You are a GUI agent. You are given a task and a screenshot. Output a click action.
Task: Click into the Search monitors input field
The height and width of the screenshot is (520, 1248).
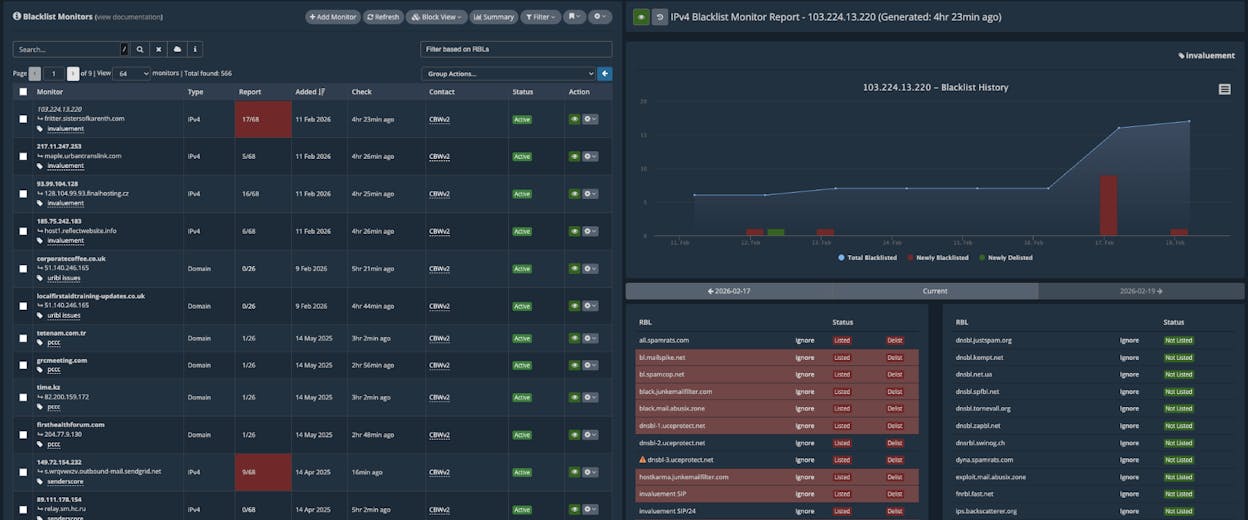tap(67, 49)
